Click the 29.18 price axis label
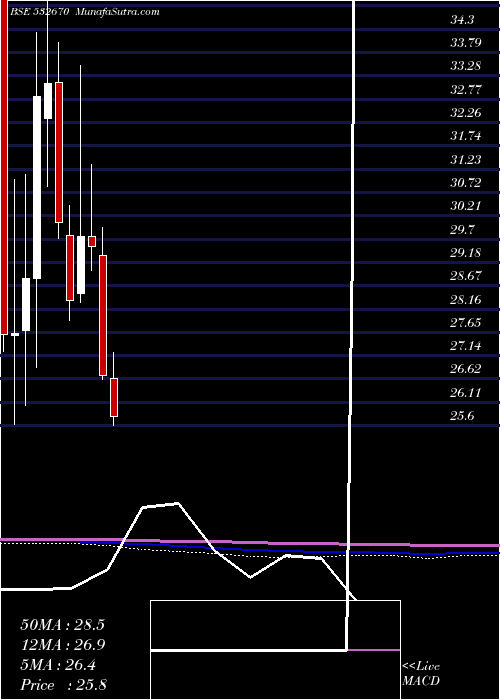This screenshot has height=700, width=500. pyautogui.click(x=466, y=253)
